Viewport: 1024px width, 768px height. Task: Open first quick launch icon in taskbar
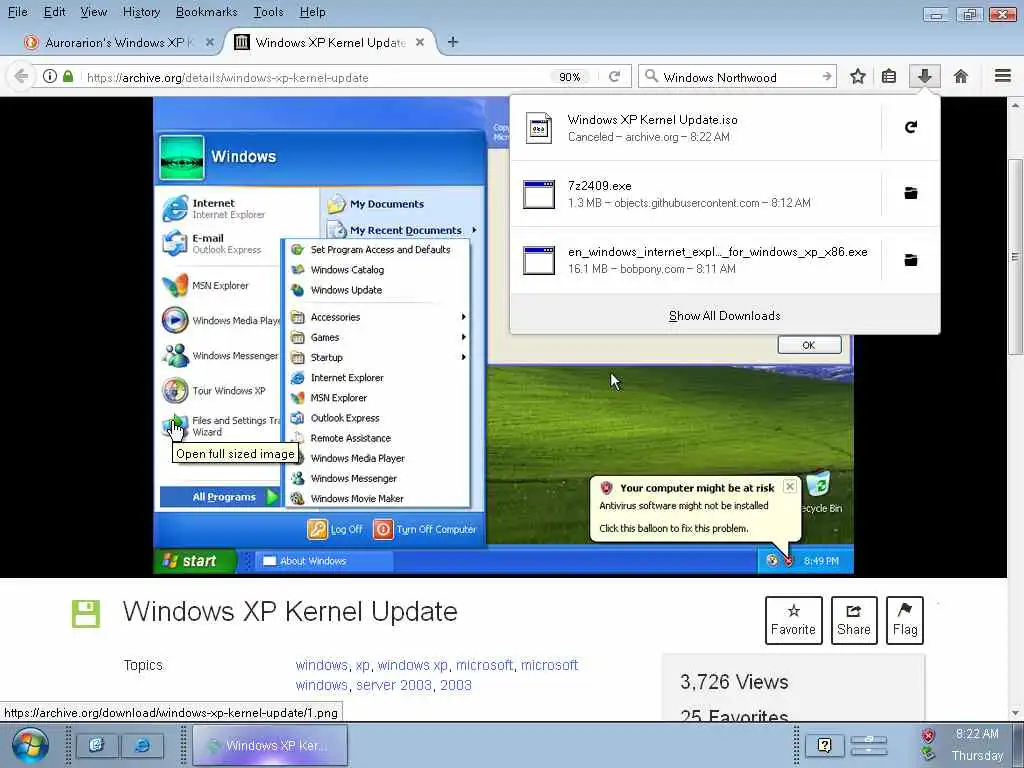(97, 745)
